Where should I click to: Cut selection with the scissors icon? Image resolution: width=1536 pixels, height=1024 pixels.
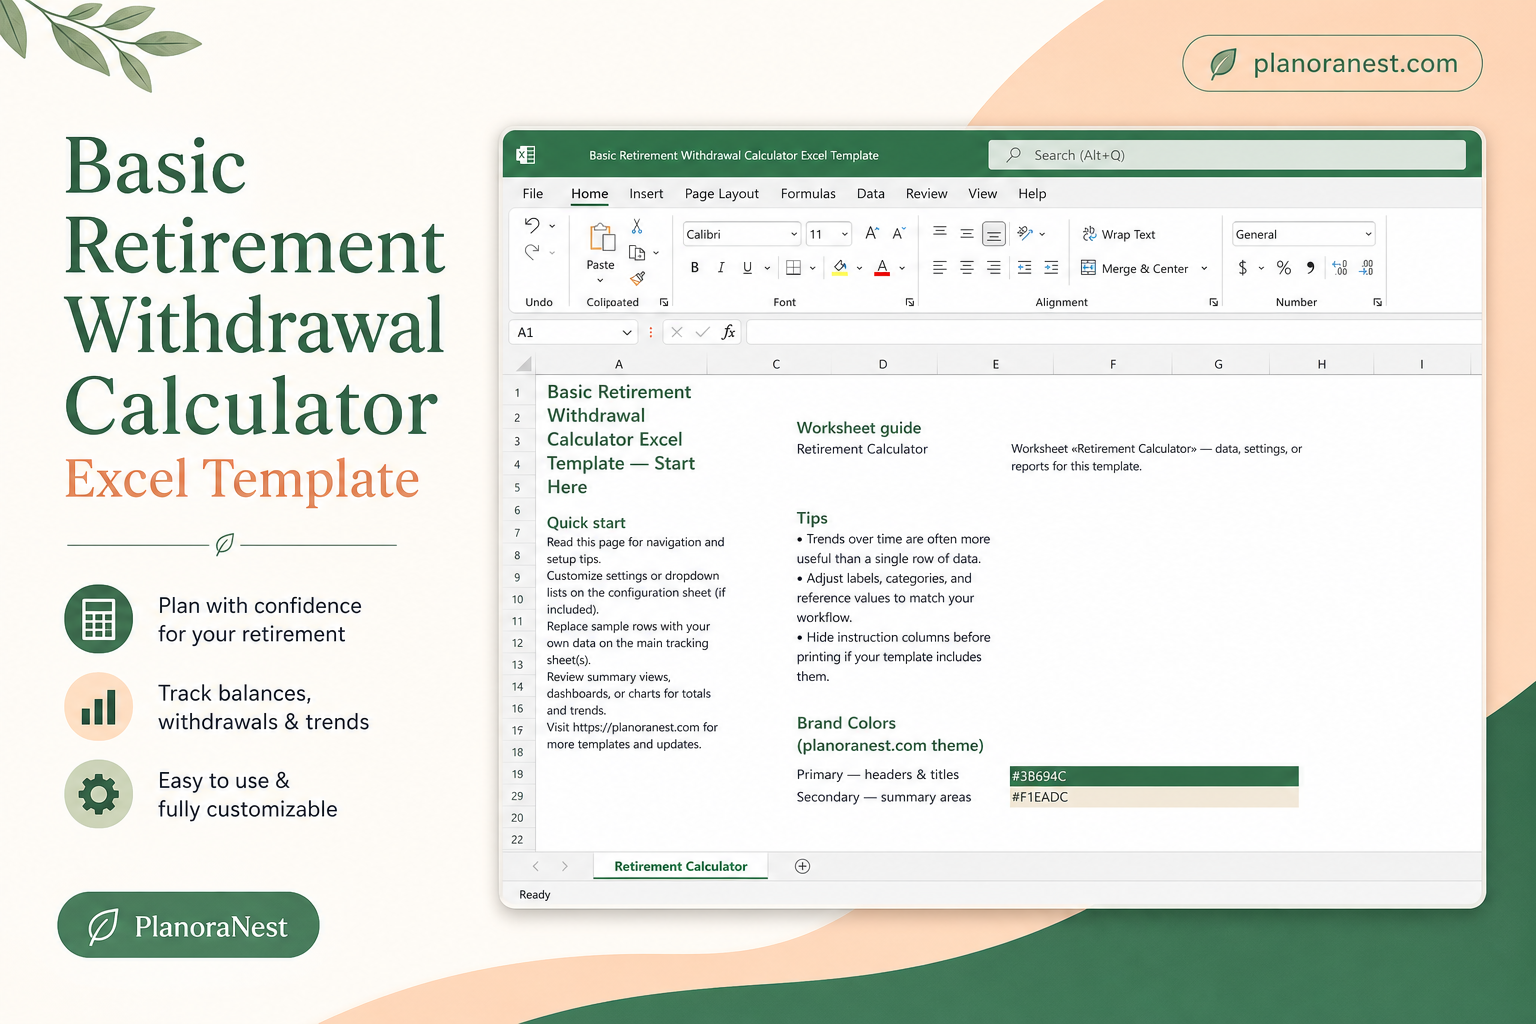(x=637, y=227)
